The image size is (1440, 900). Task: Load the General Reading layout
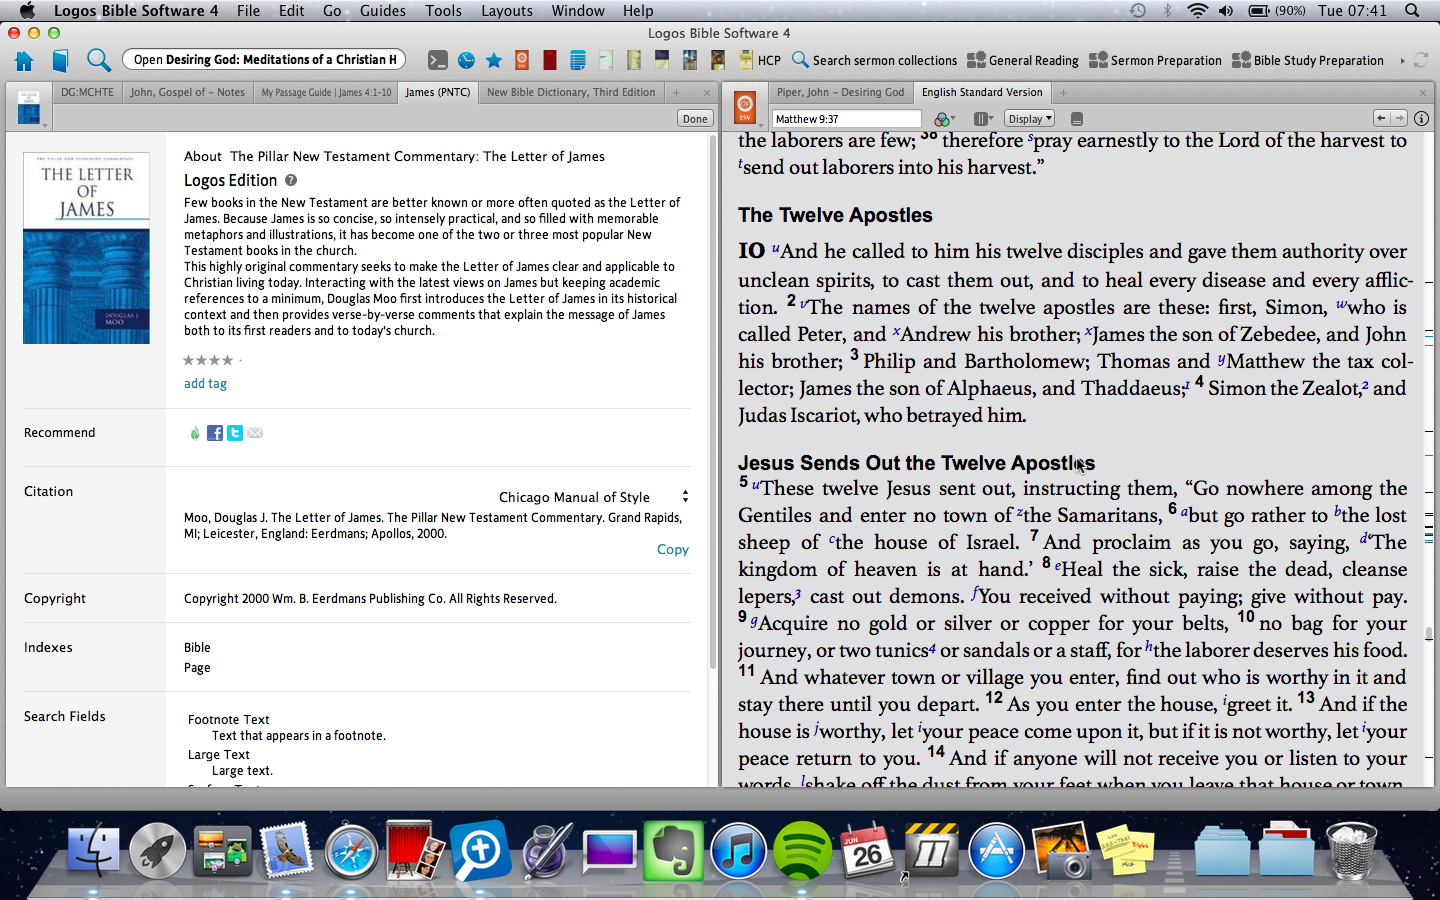click(x=1022, y=60)
